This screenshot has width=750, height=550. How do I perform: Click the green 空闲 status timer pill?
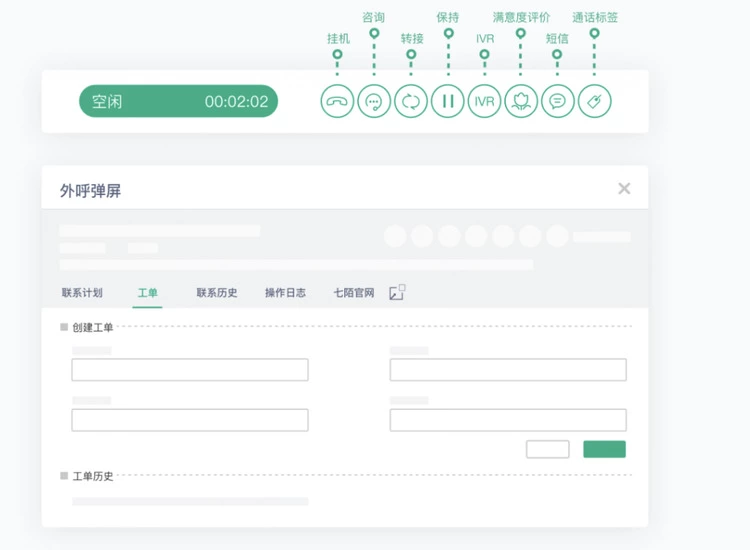point(179,101)
